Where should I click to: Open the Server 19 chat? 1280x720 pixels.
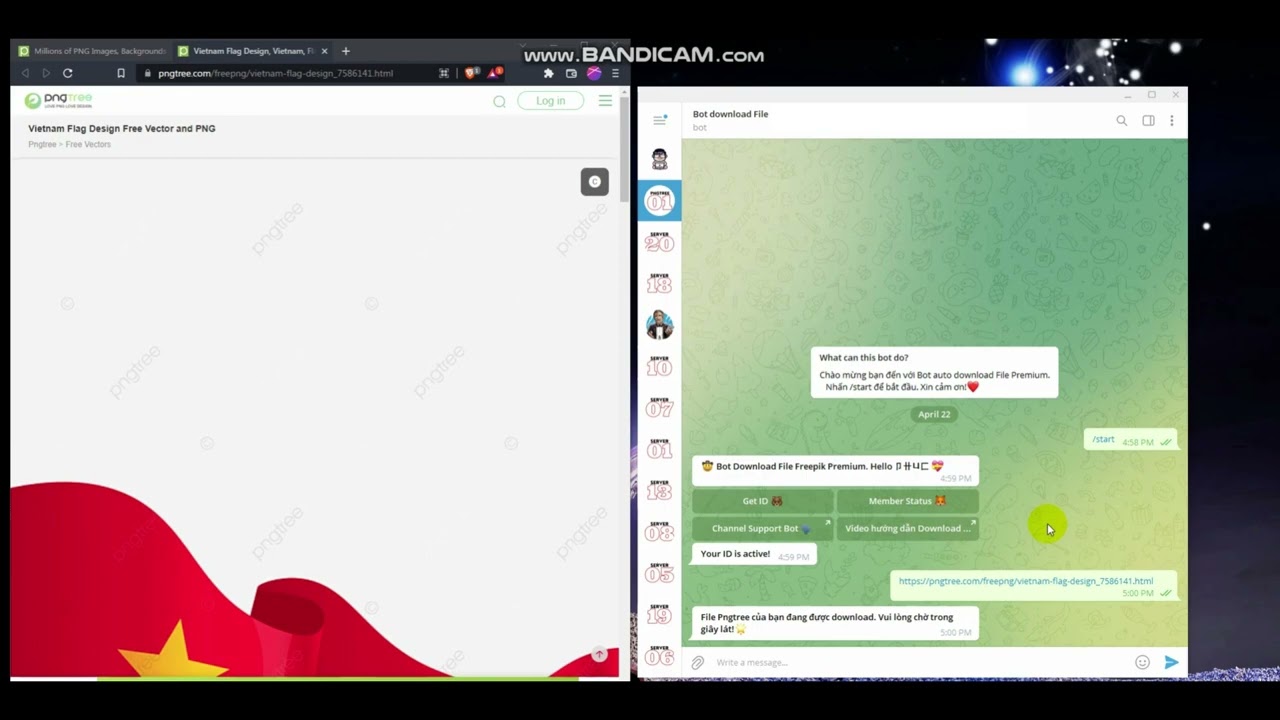pyautogui.click(x=659, y=614)
